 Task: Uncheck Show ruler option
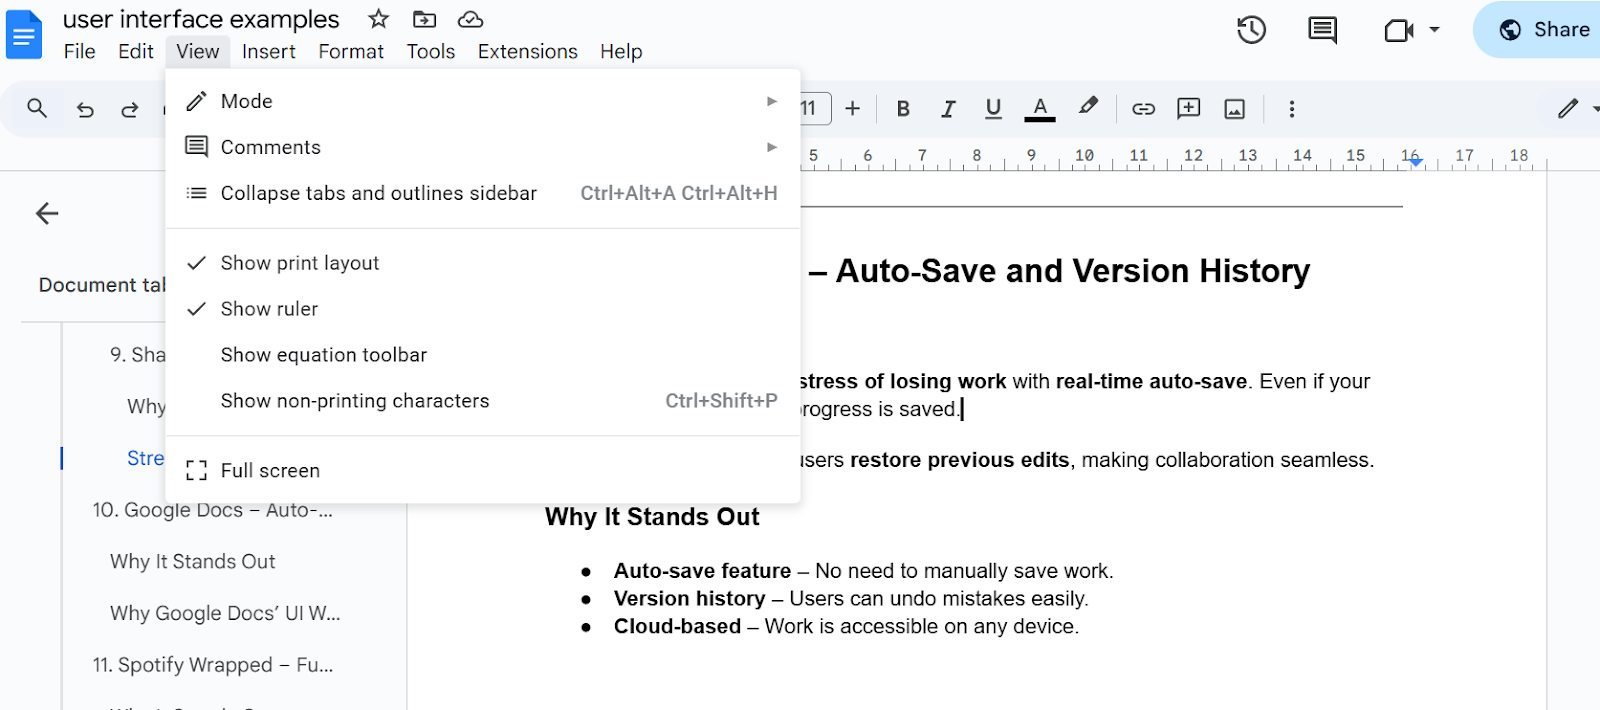pos(483,309)
